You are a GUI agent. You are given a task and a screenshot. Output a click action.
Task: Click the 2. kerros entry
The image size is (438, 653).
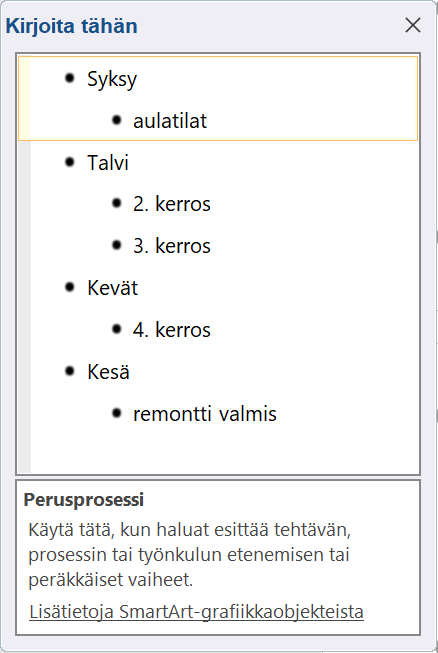pos(172,204)
